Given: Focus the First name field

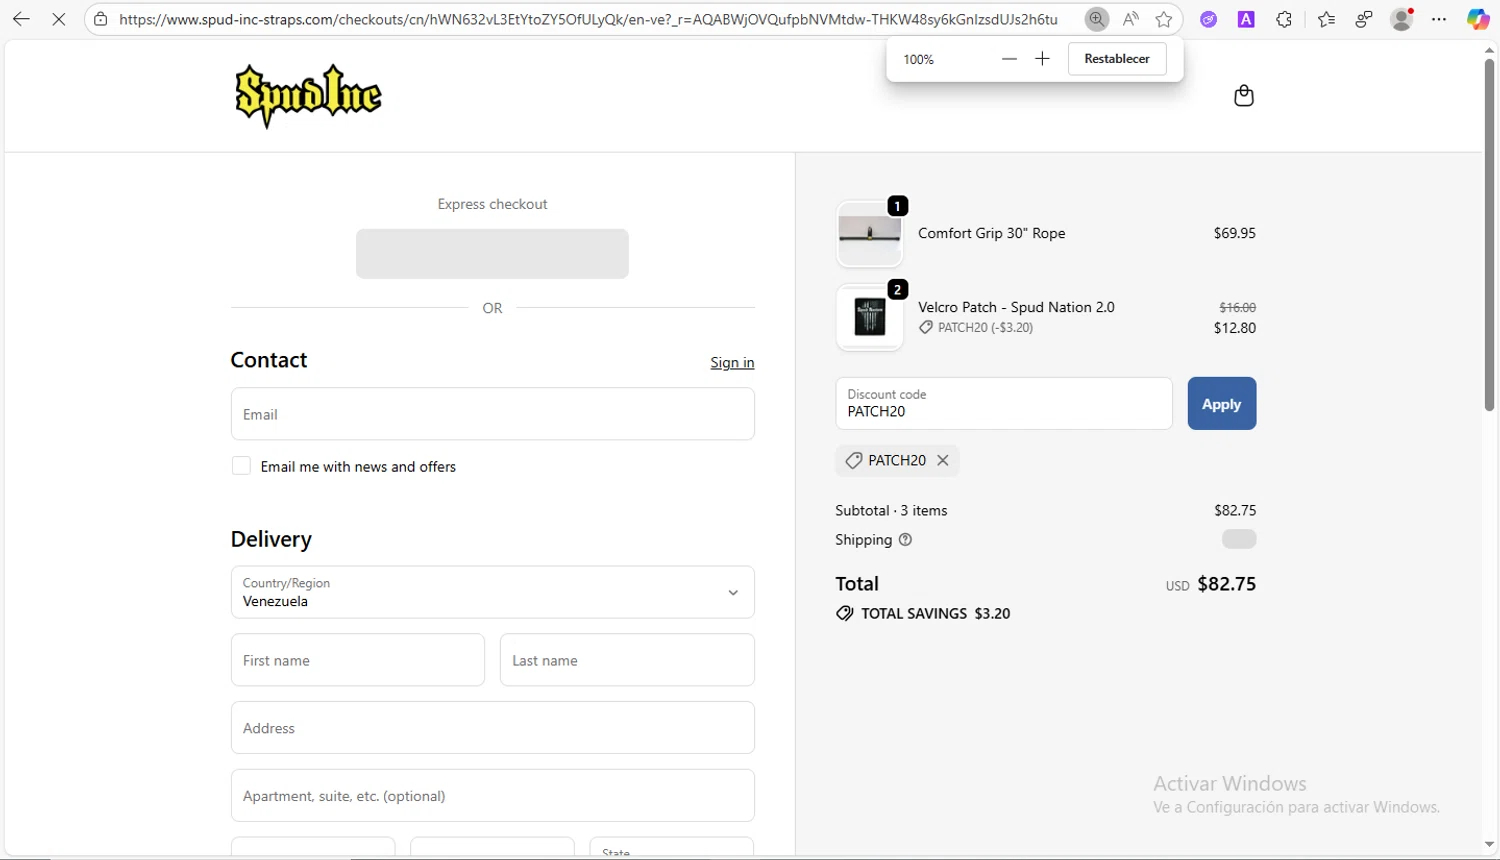Looking at the screenshot, I should pos(358,660).
